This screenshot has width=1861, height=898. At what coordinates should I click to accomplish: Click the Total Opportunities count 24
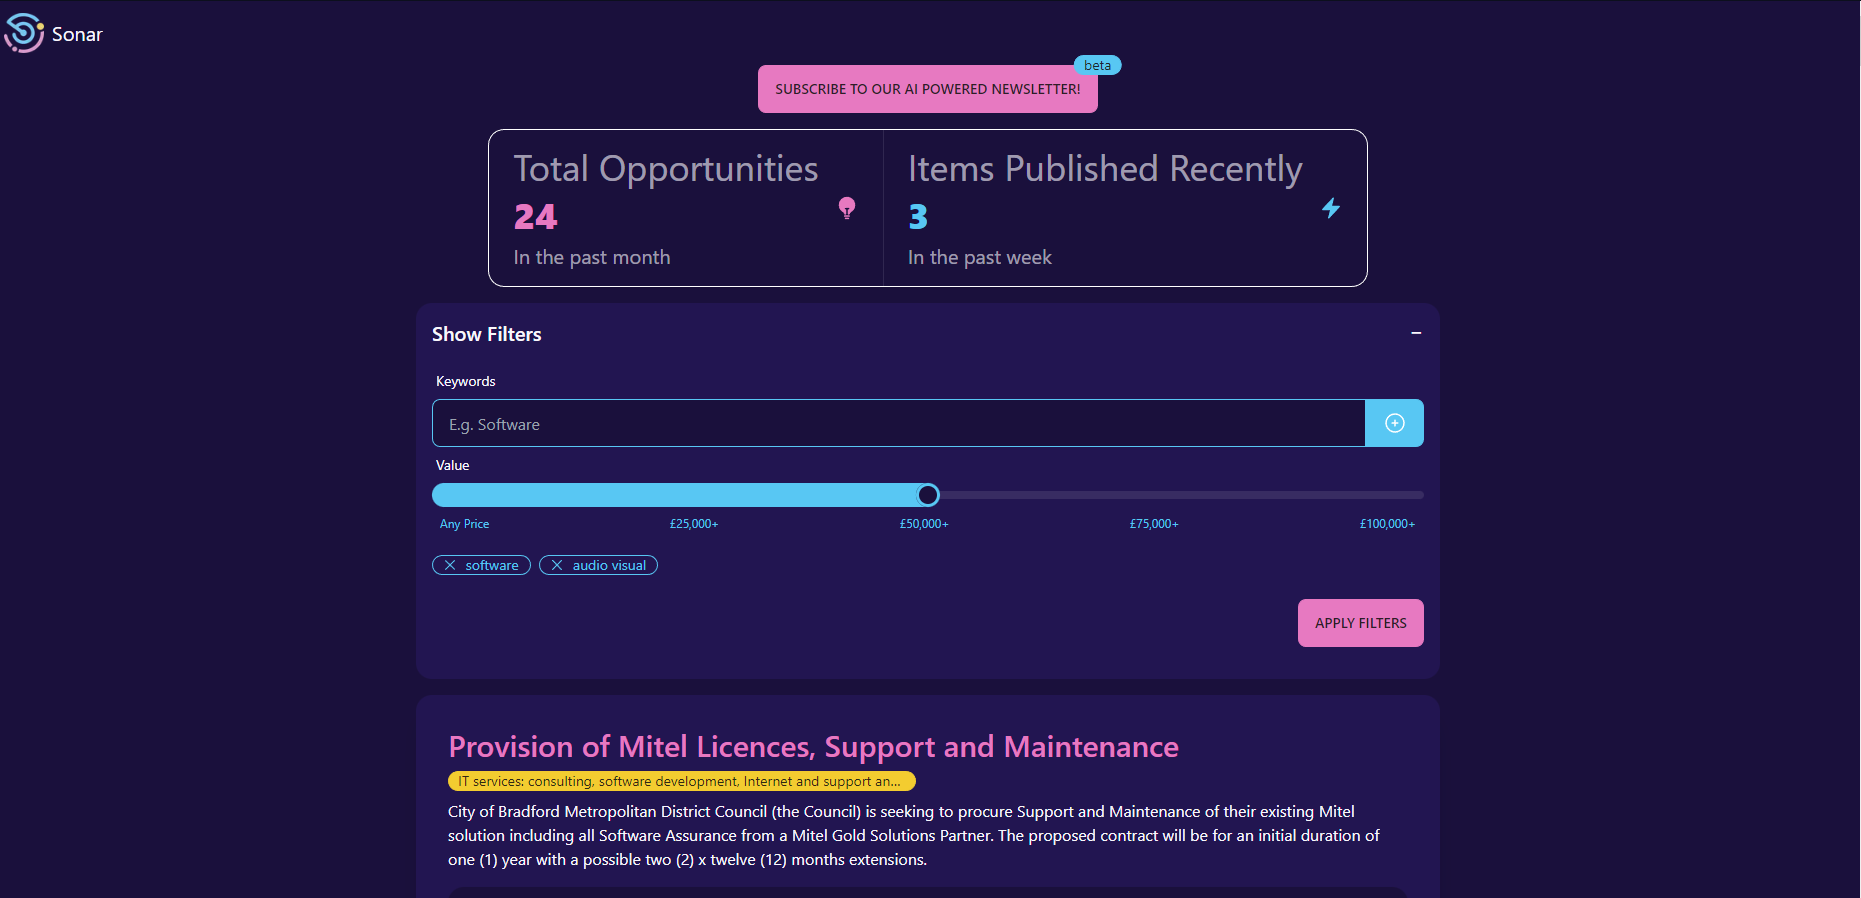pos(535,217)
